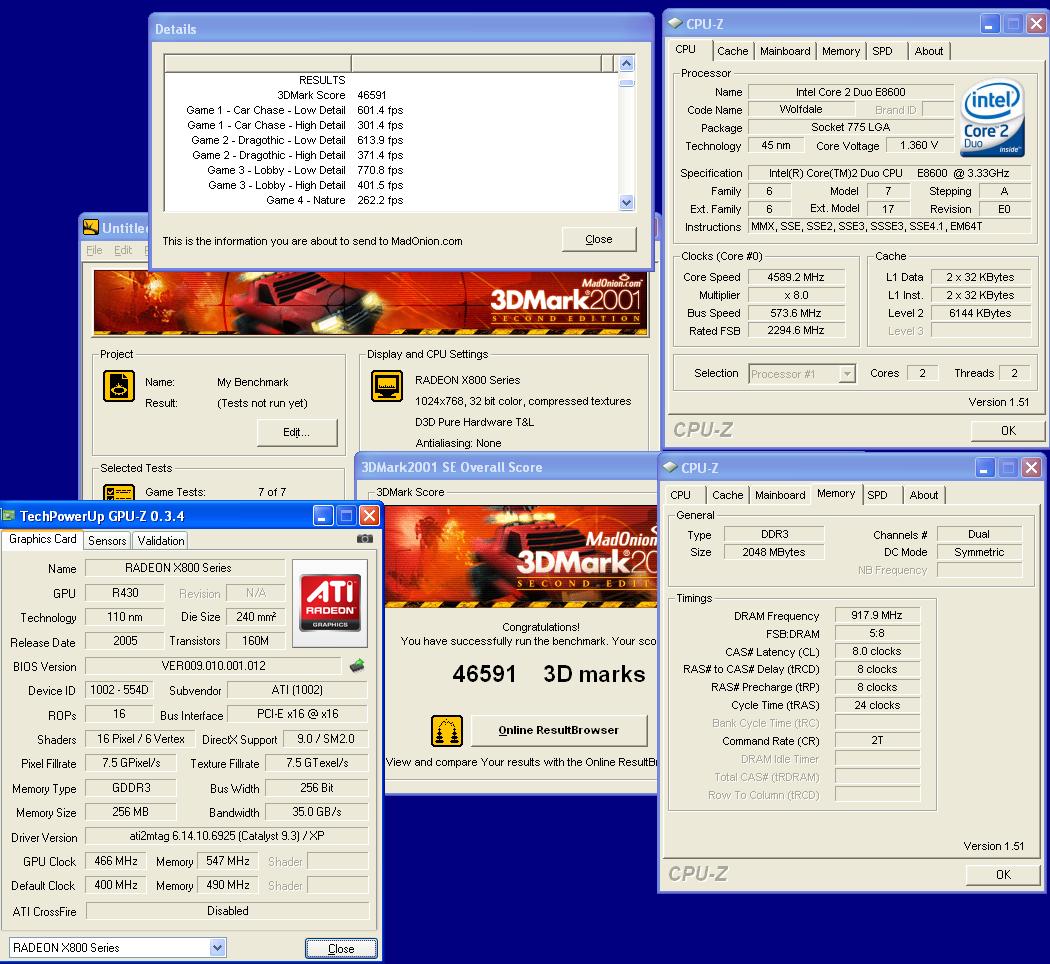
Task: Click the DRAM Frequency value 917.9 MHz
Action: (x=877, y=615)
